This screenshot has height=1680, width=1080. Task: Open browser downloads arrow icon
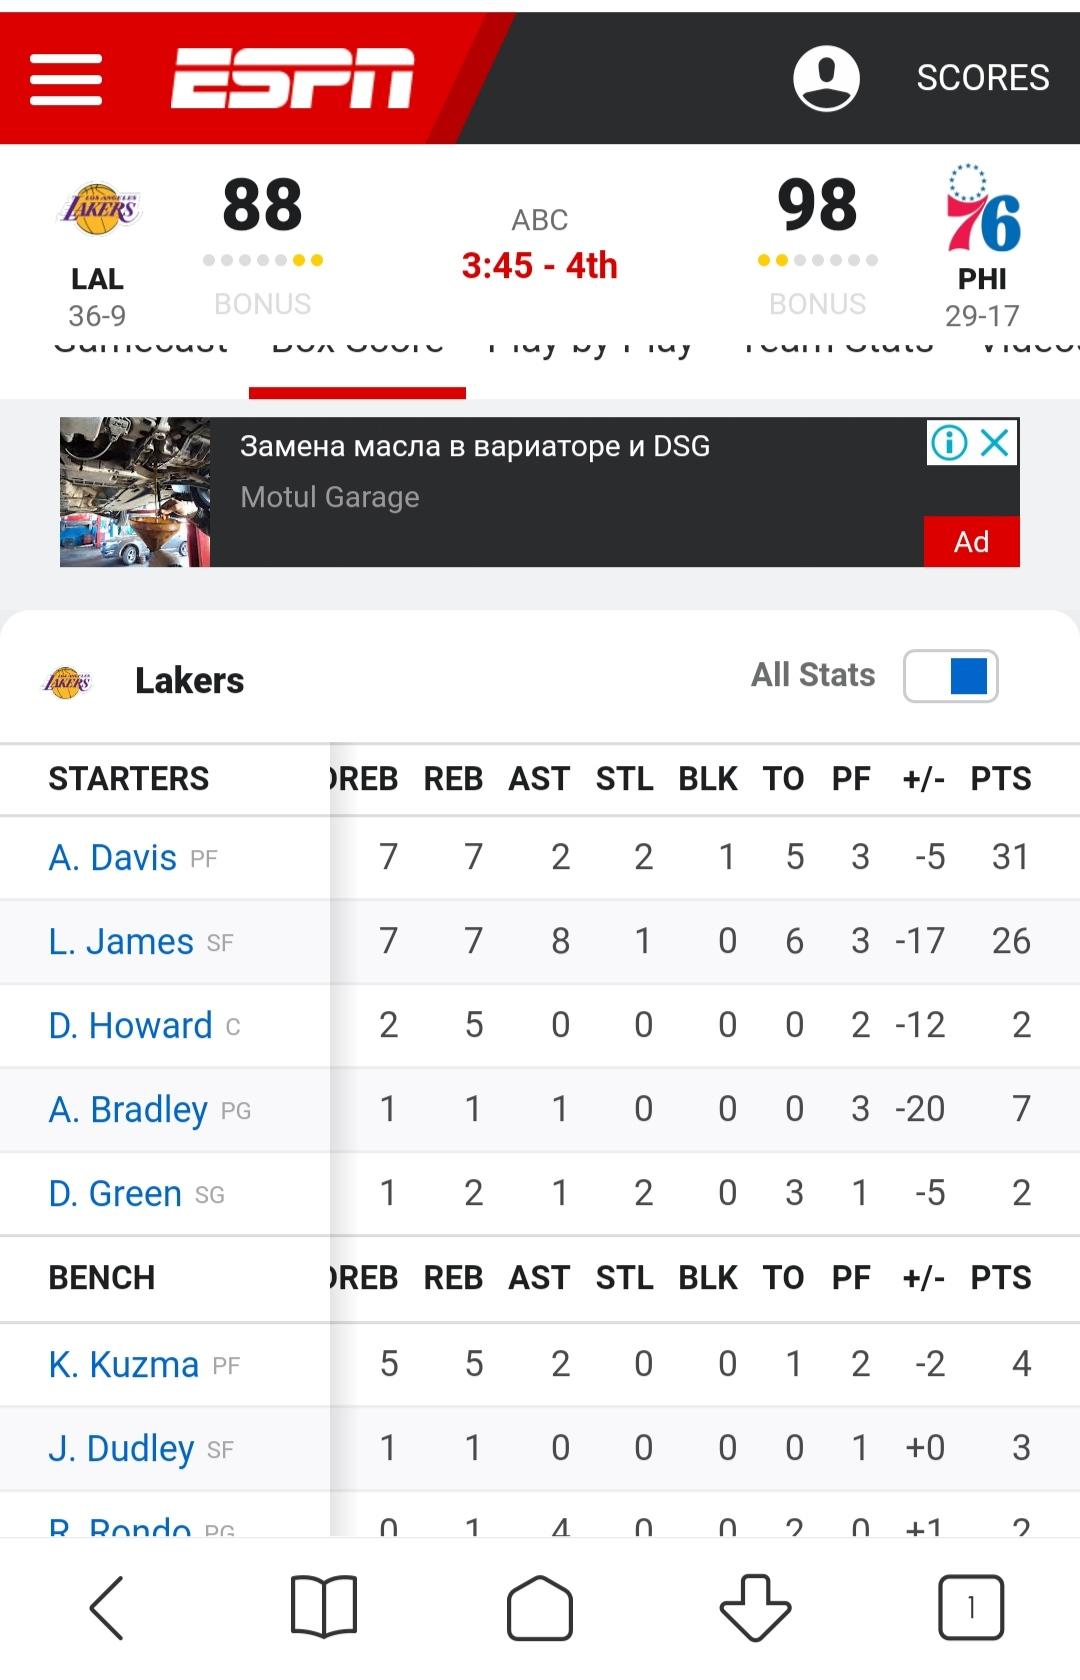click(x=756, y=1608)
